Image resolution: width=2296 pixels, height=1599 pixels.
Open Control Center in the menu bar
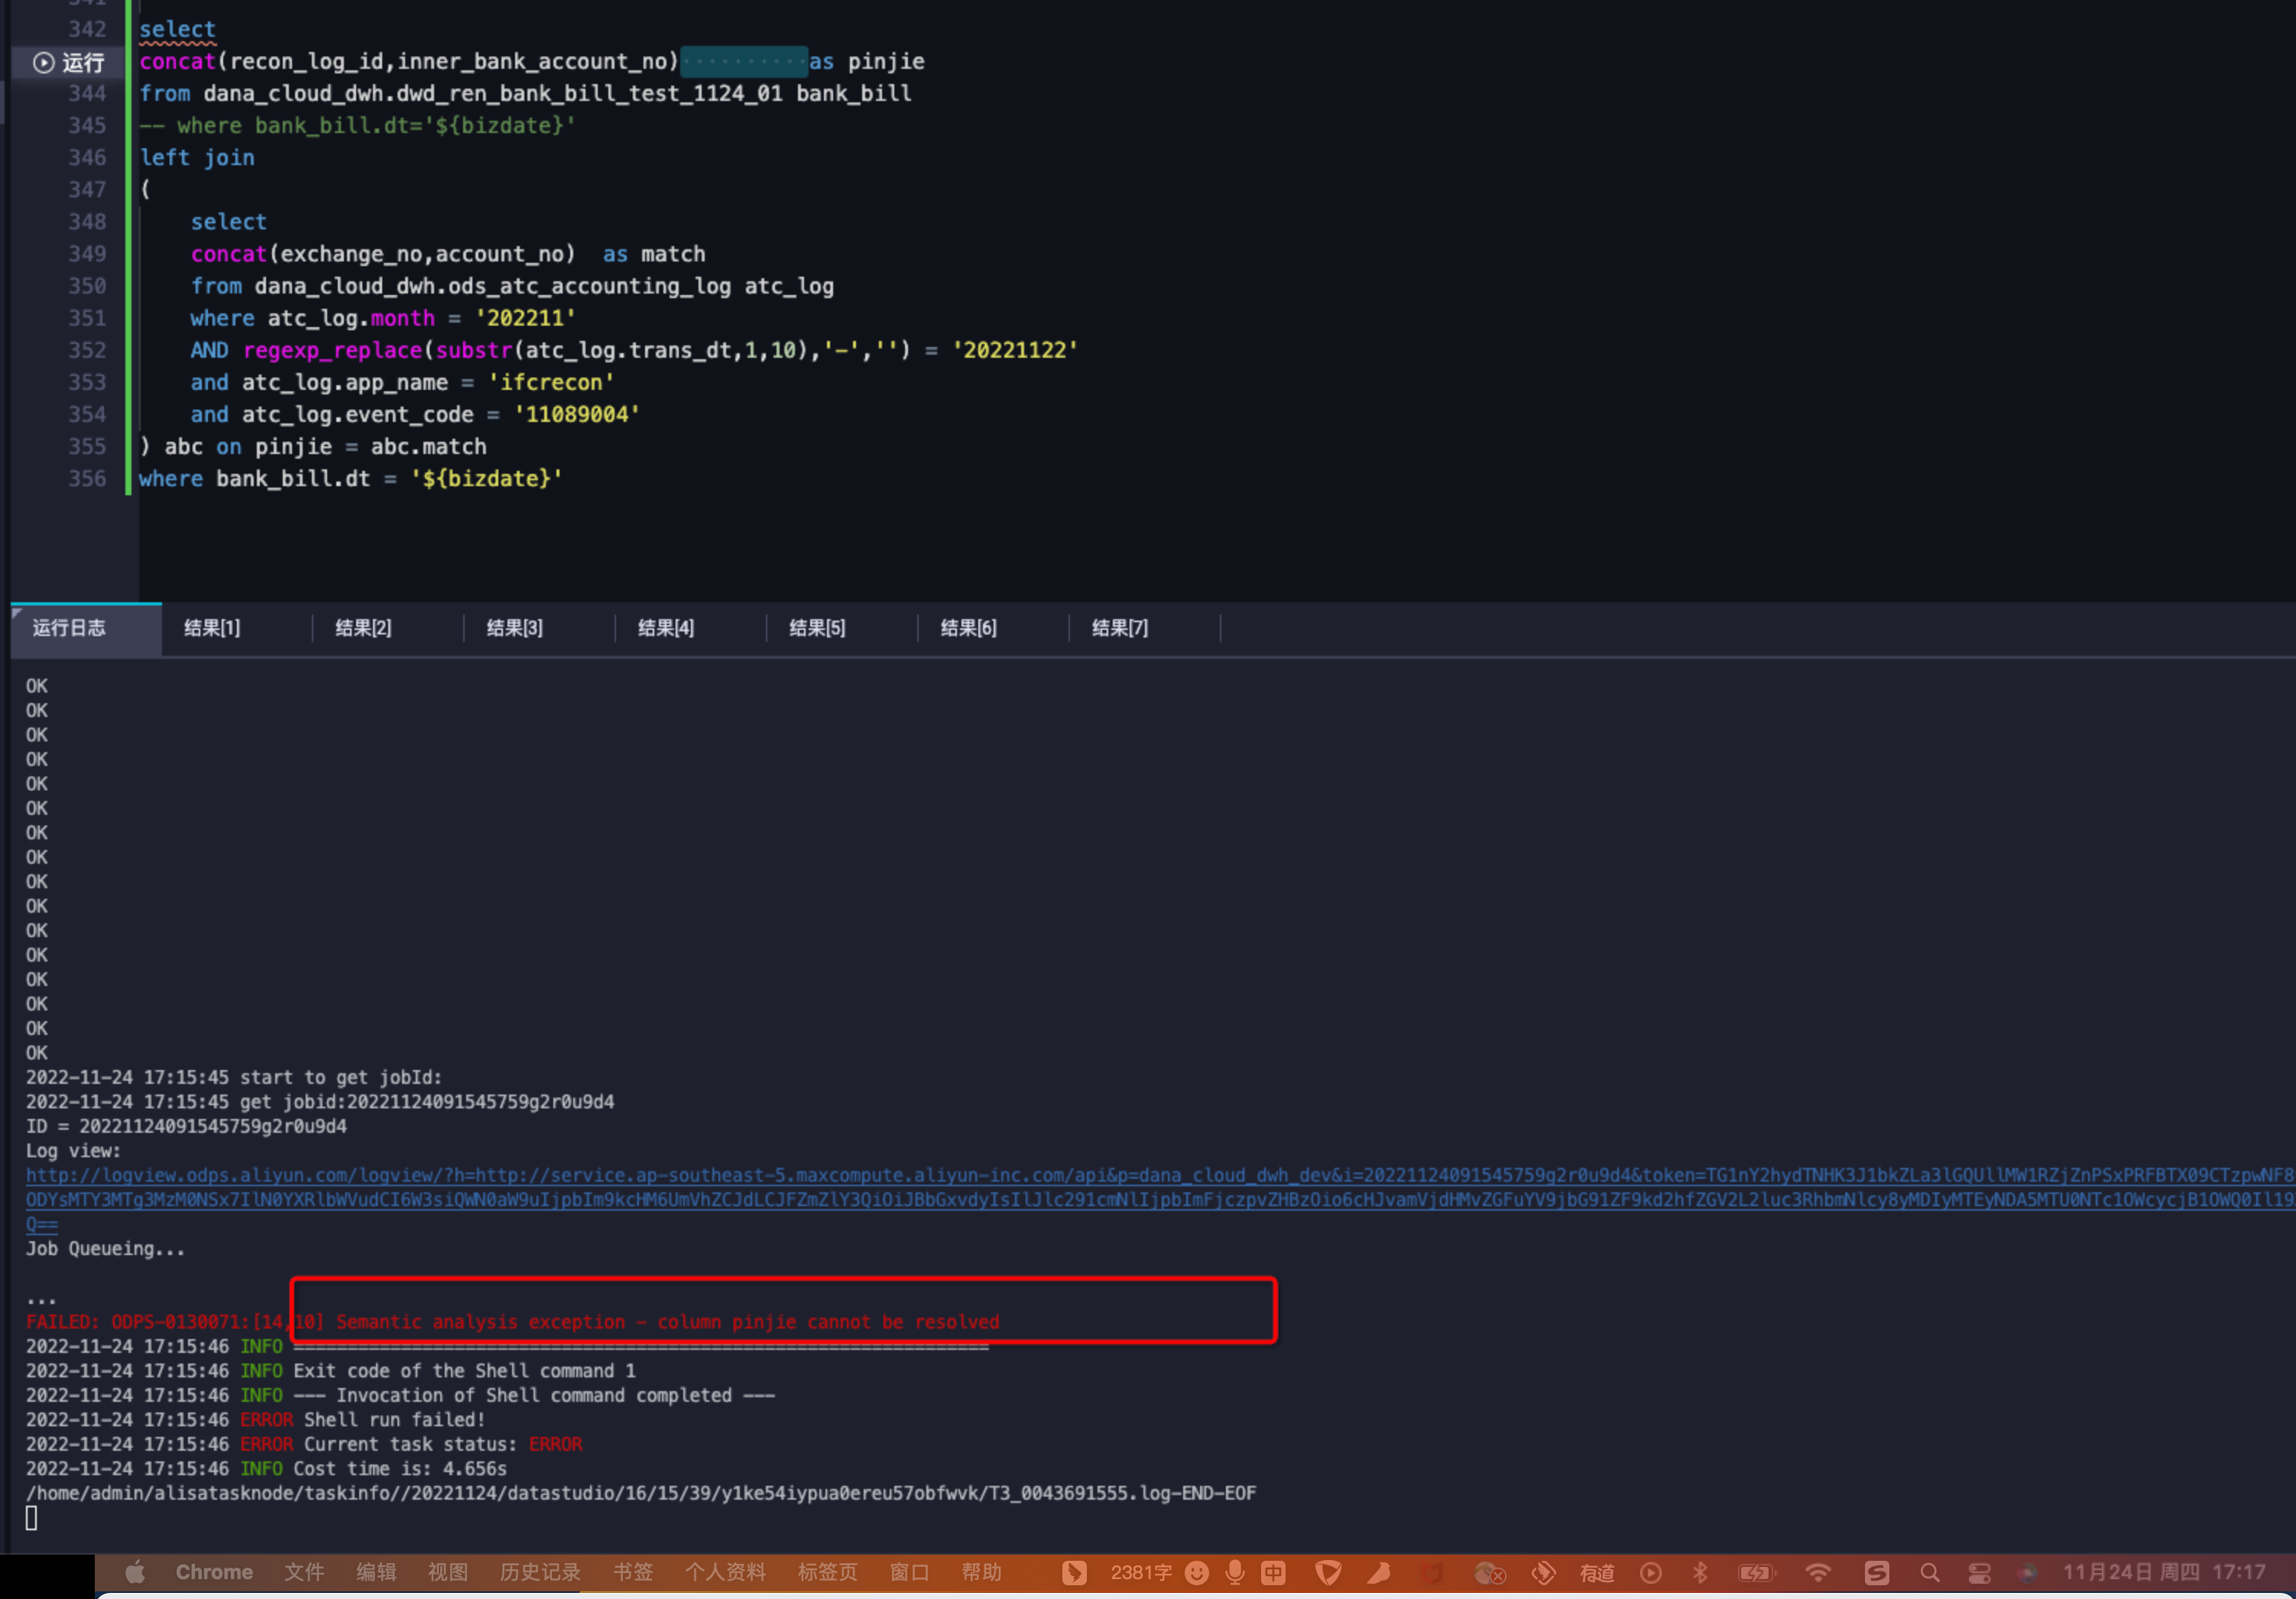pos(1979,1572)
